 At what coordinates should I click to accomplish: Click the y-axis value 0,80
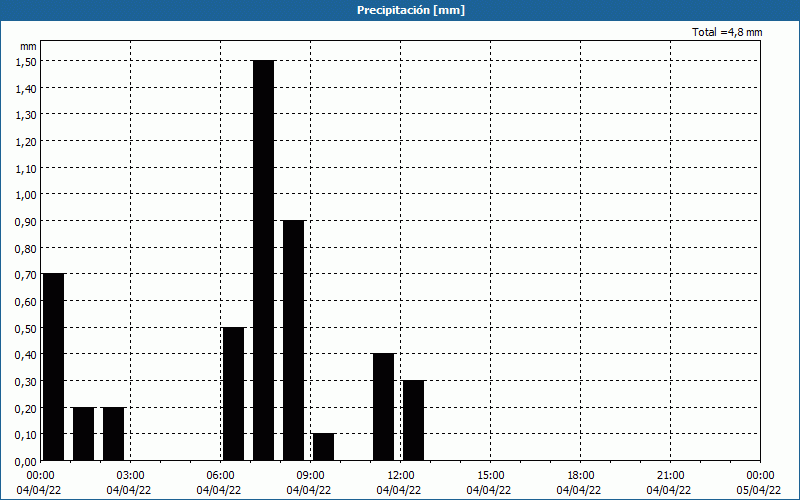click(26, 248)
